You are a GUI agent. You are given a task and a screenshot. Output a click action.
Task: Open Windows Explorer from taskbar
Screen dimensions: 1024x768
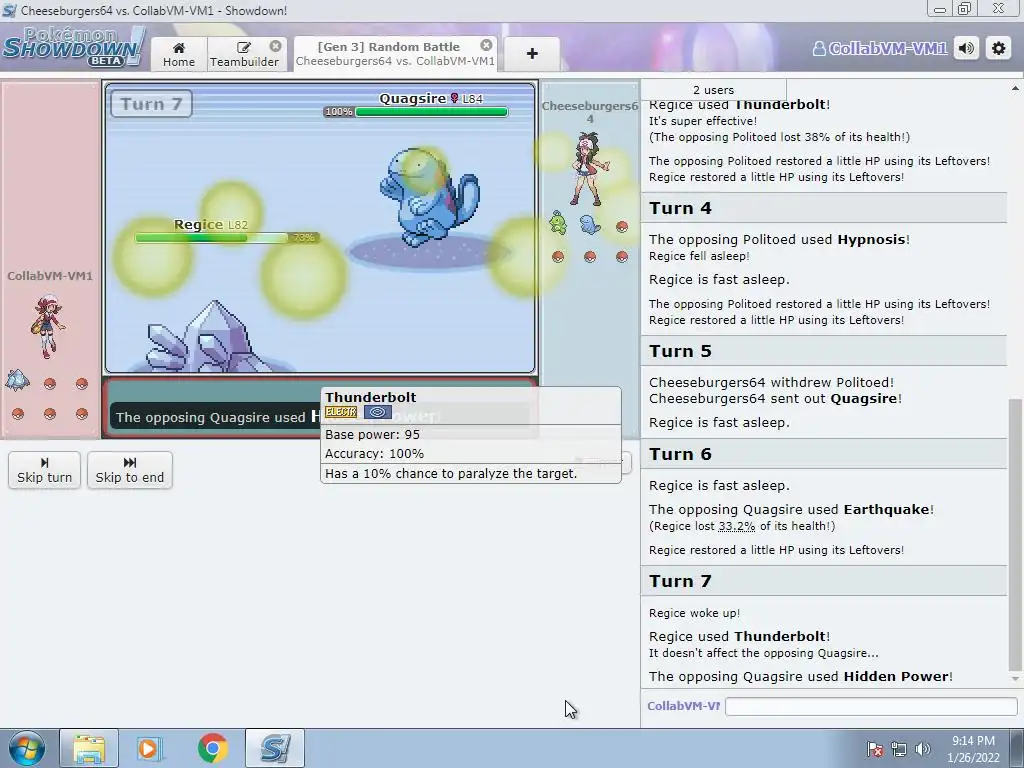[x=89, y=748]
